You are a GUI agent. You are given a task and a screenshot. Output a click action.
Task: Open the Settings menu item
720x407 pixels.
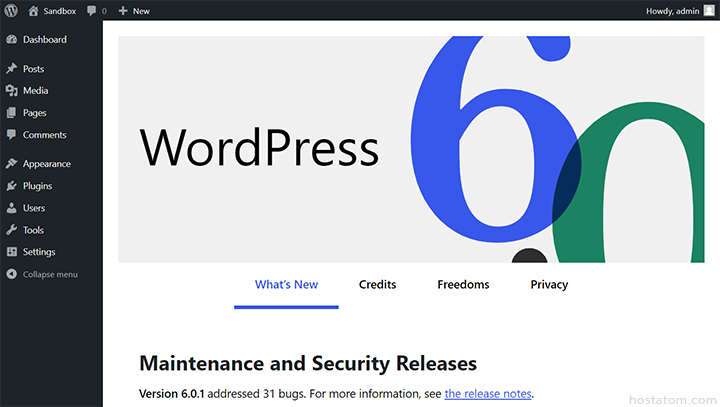[x=39, y=252]
